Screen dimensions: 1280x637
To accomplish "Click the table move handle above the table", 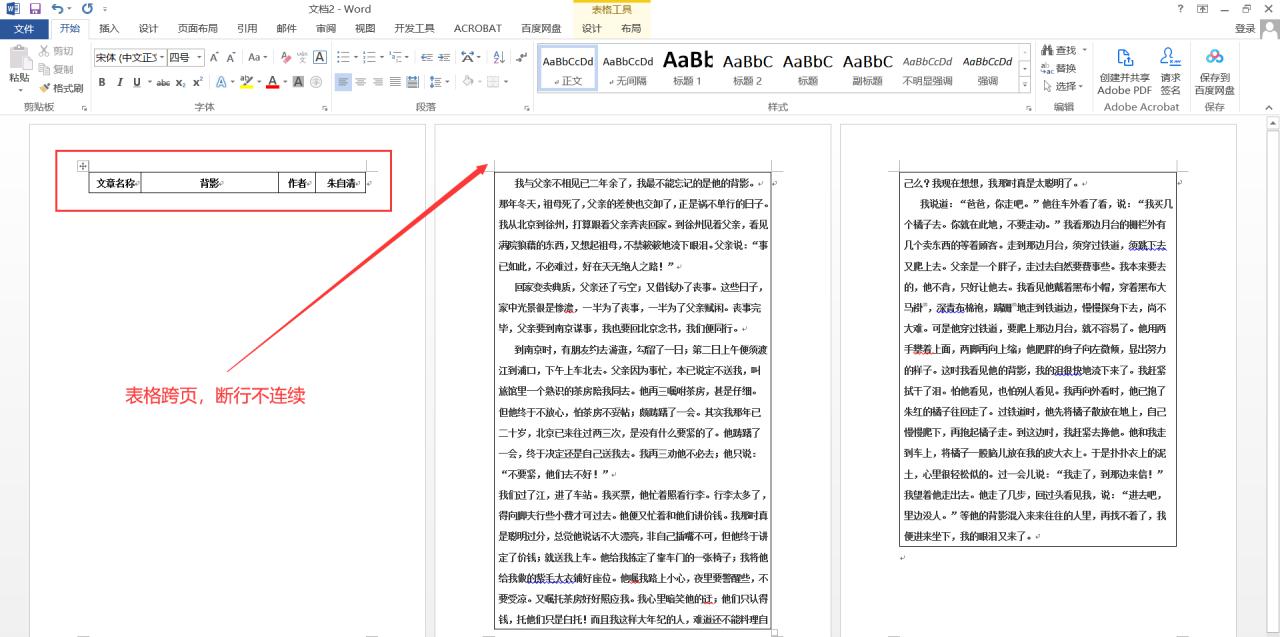I will [x=83, y=166].
